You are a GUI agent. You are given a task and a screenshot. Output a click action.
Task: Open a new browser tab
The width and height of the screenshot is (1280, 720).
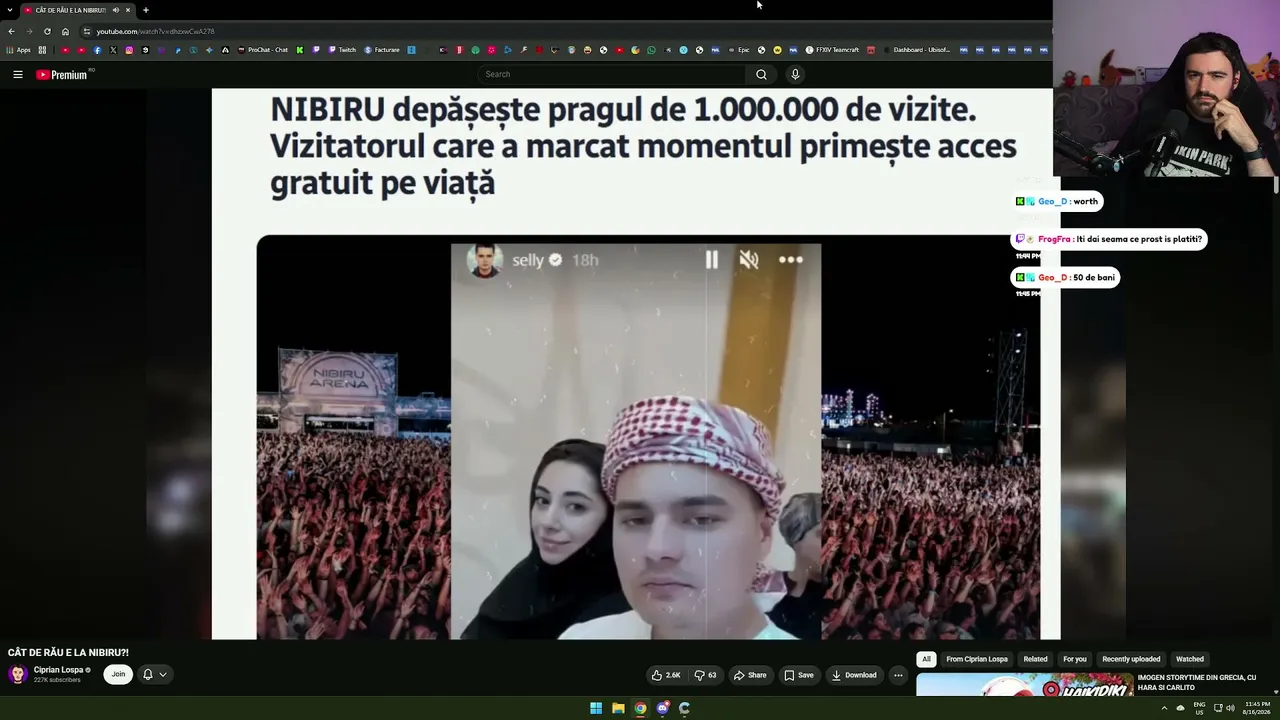(x=145, y=10)
